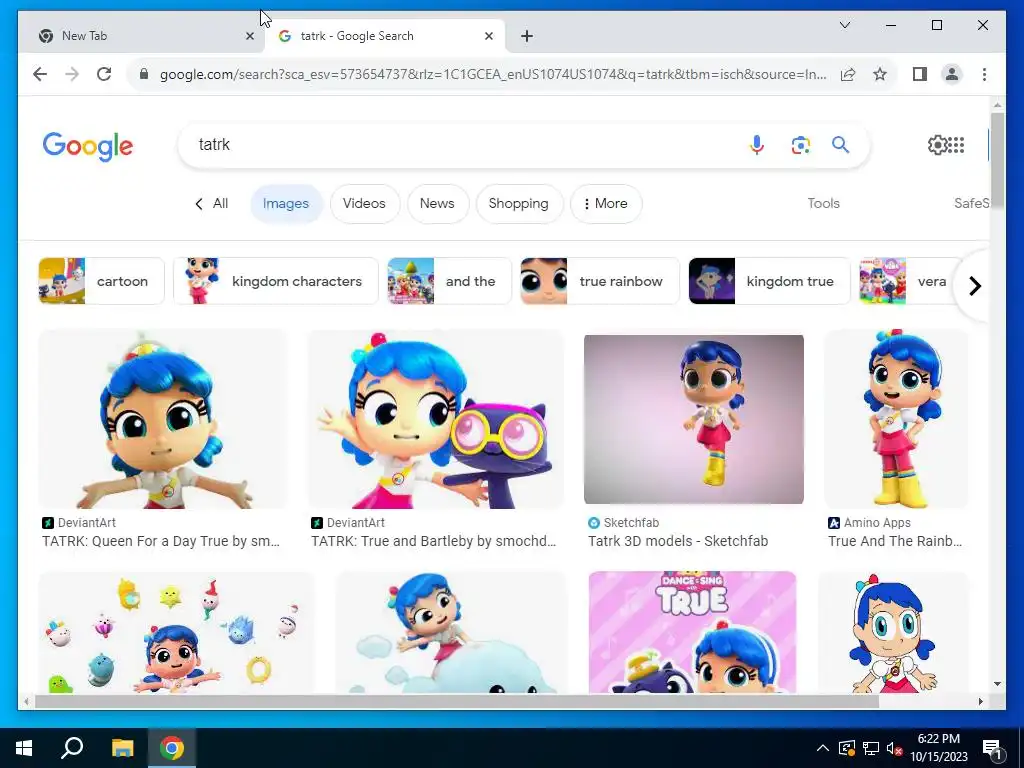The width and height of the screenshot is (1024, 768).
Task: Open the Dance and Sing True image
Action: [692, 632]
